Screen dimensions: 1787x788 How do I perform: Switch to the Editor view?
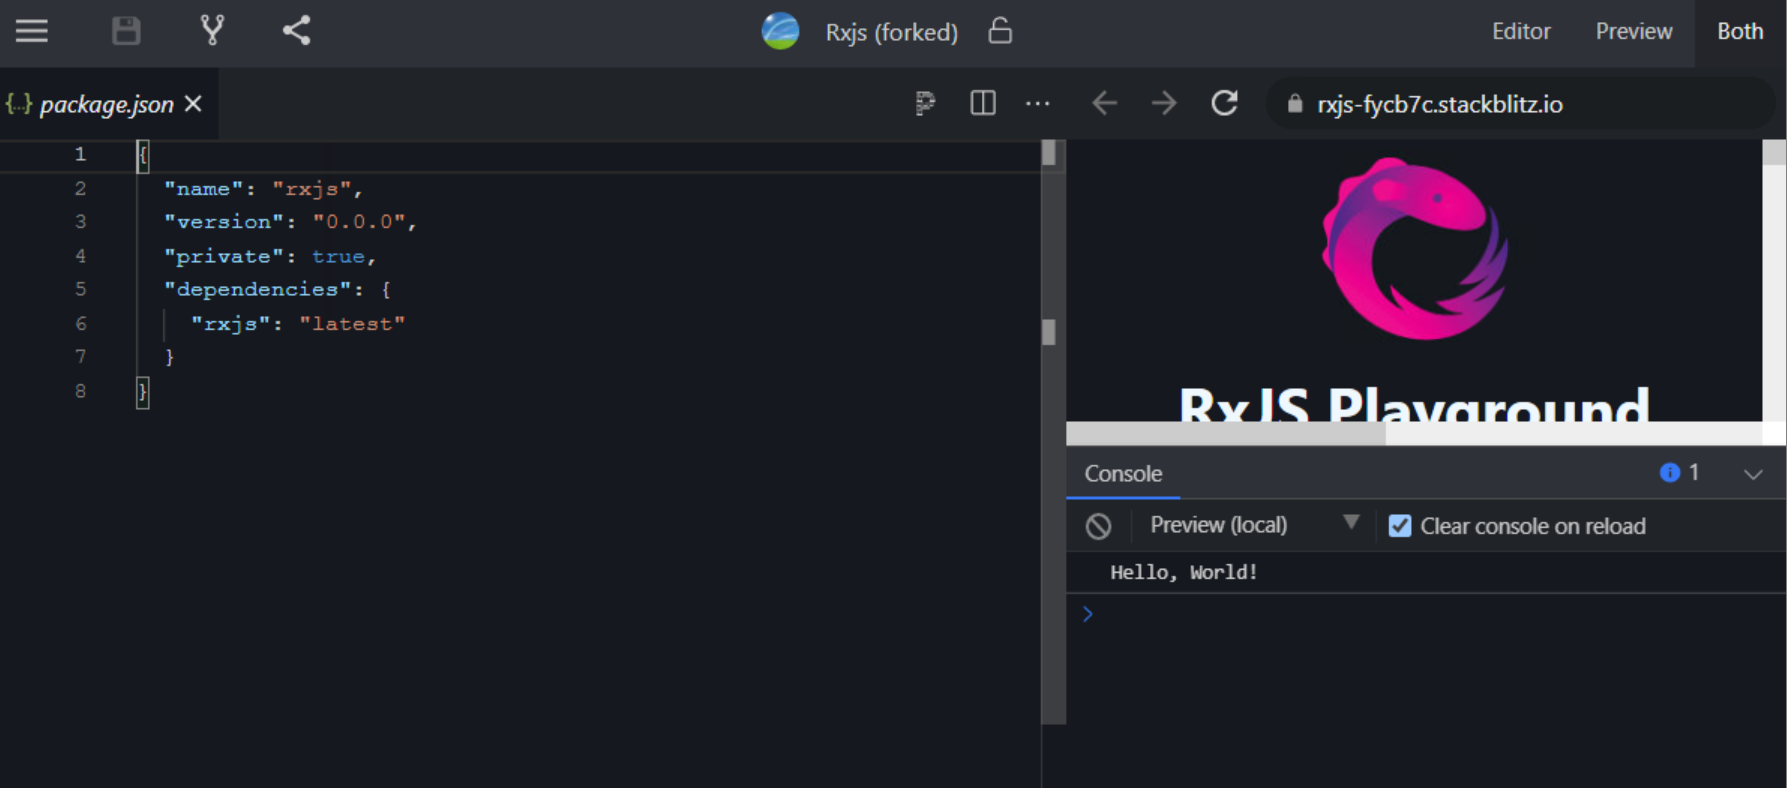1521,32
